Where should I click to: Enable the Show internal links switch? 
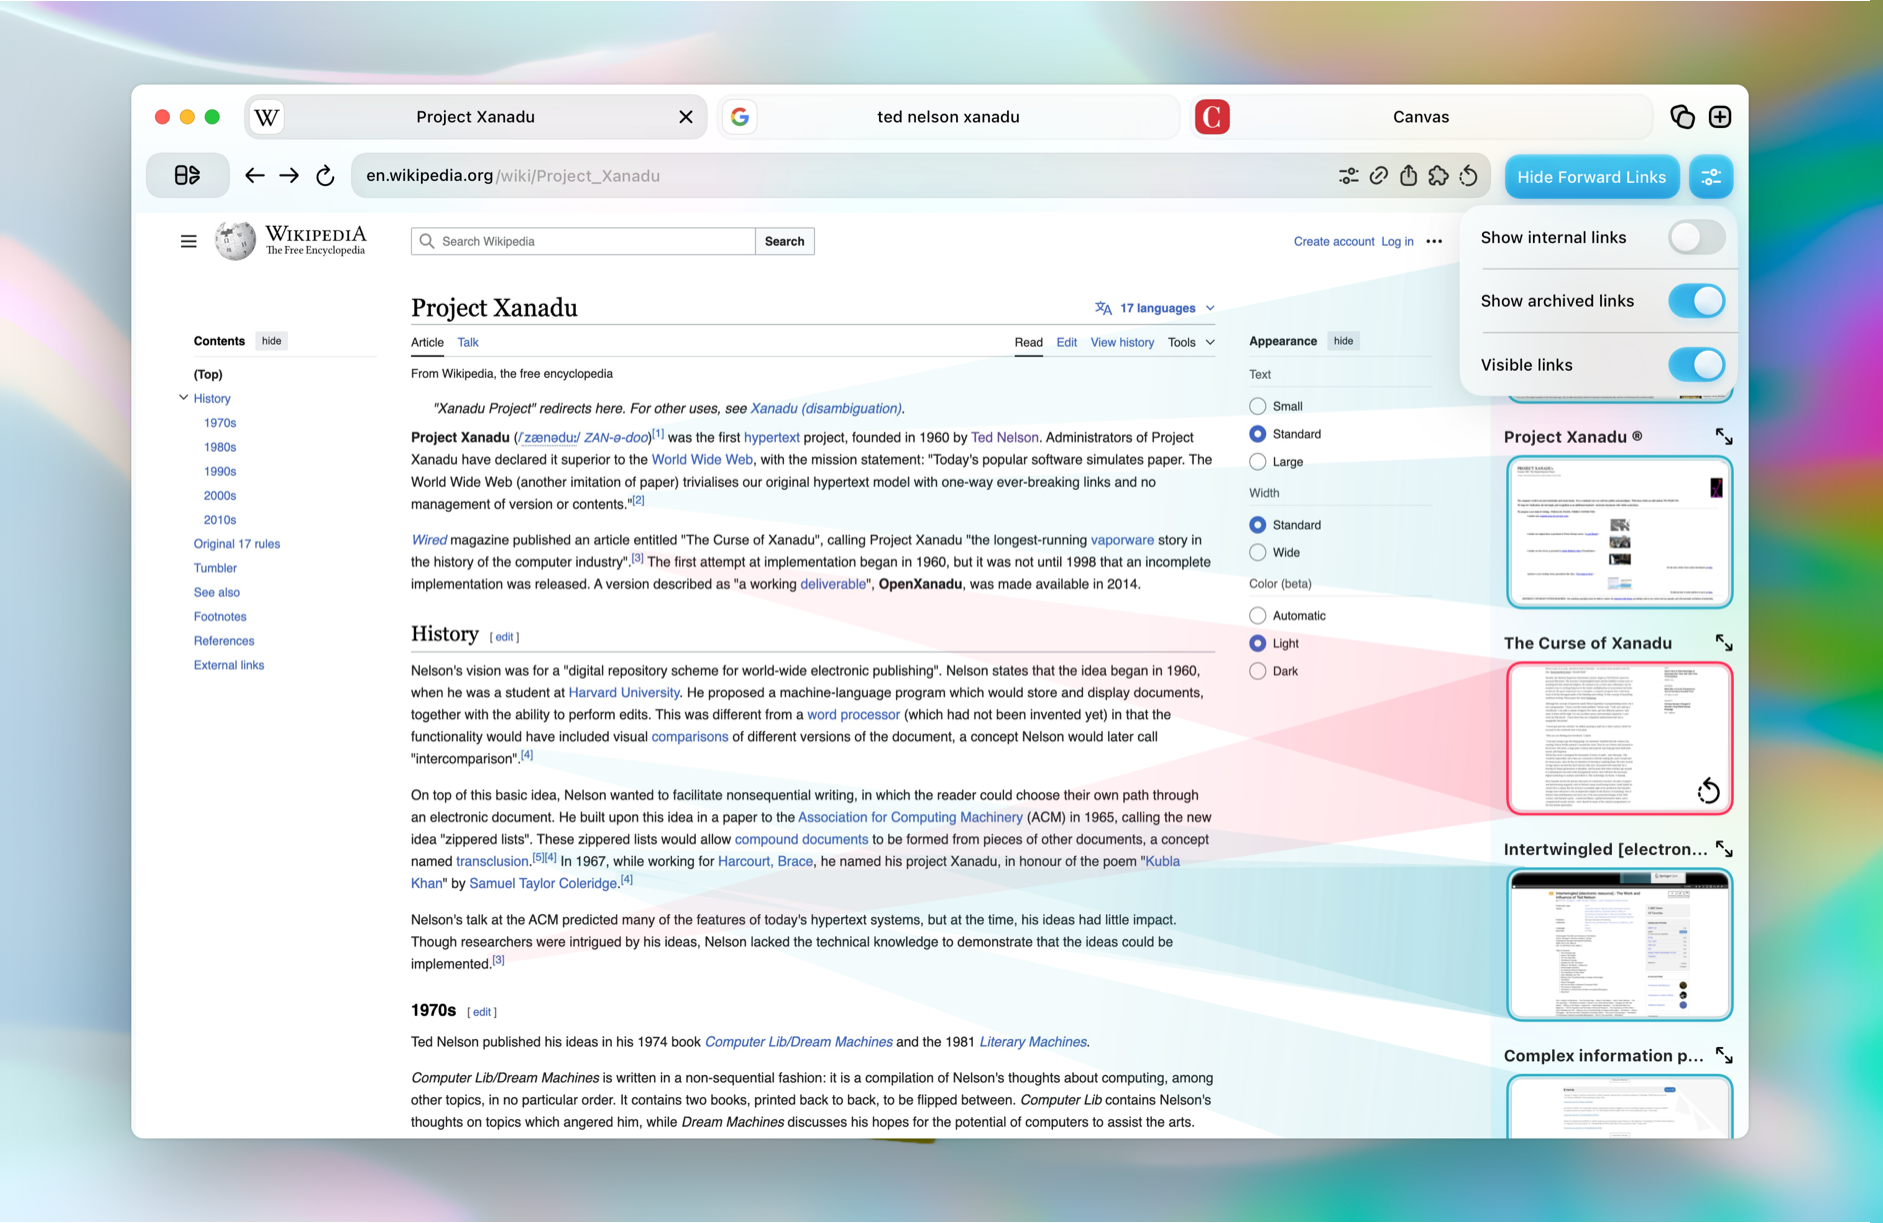tap(1696, 238)
